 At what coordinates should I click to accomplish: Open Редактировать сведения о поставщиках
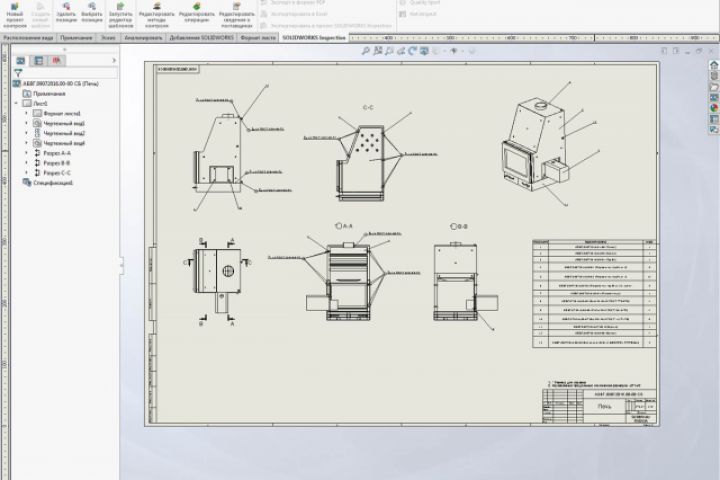coord(236,14)
